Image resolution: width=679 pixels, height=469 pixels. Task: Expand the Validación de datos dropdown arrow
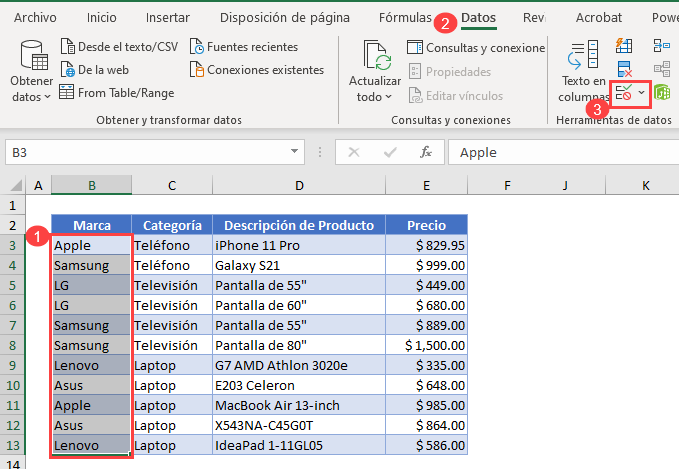tap(641, 93)
